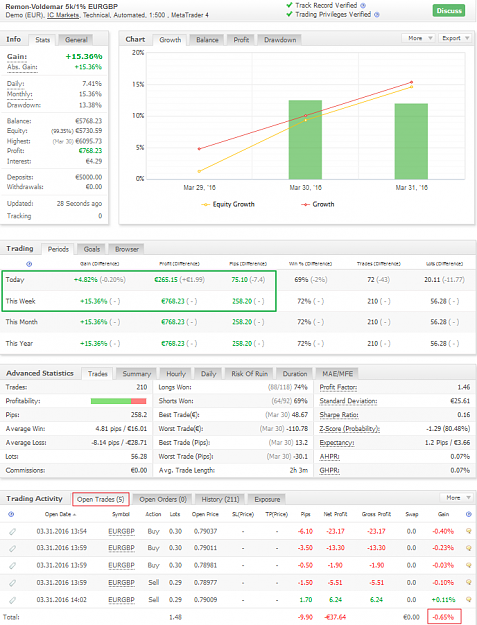Select the Growth chart tab

tap(170, 40)
